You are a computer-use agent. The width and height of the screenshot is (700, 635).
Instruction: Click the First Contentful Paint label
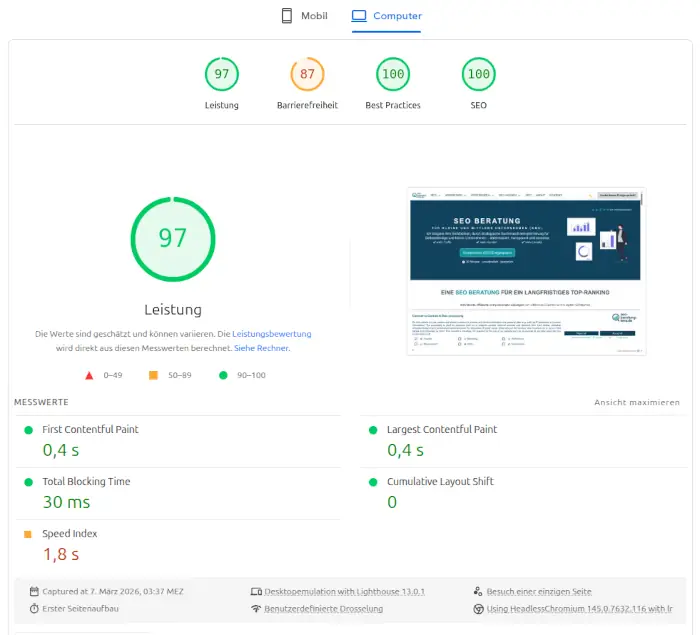pyautogui.click(x=90, y=429)
